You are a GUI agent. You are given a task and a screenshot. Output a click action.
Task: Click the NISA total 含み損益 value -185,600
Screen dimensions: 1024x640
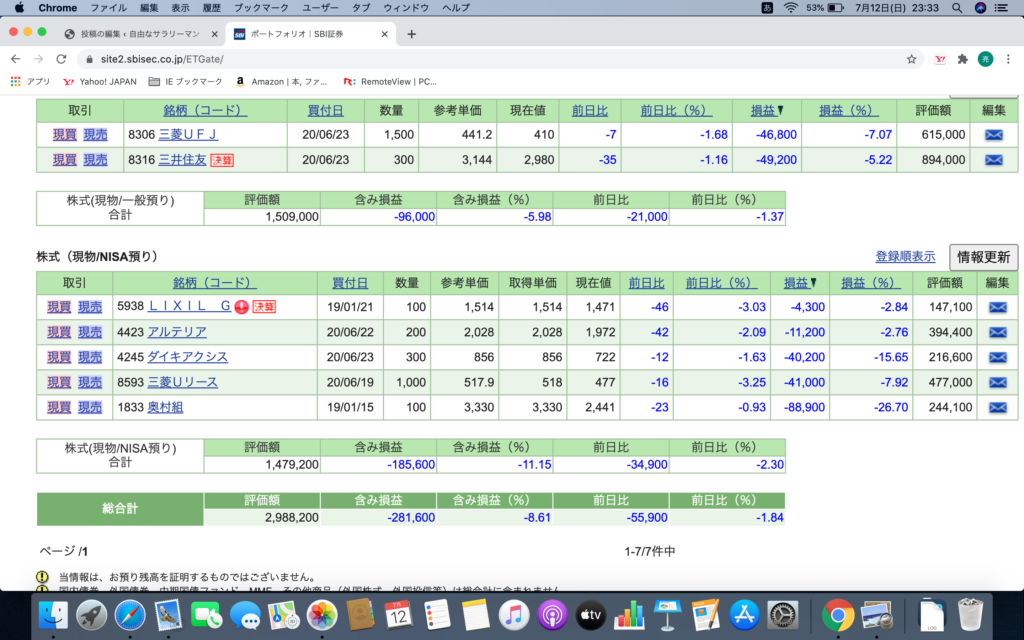click(411, 465)
